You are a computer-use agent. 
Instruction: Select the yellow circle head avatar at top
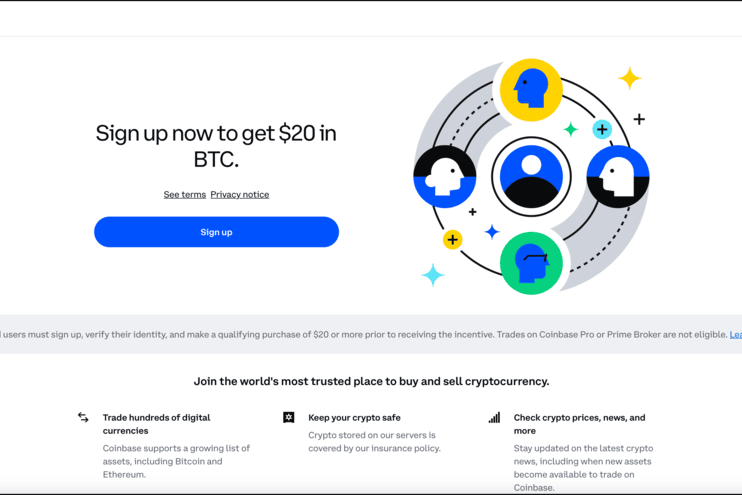coord(531,90)
